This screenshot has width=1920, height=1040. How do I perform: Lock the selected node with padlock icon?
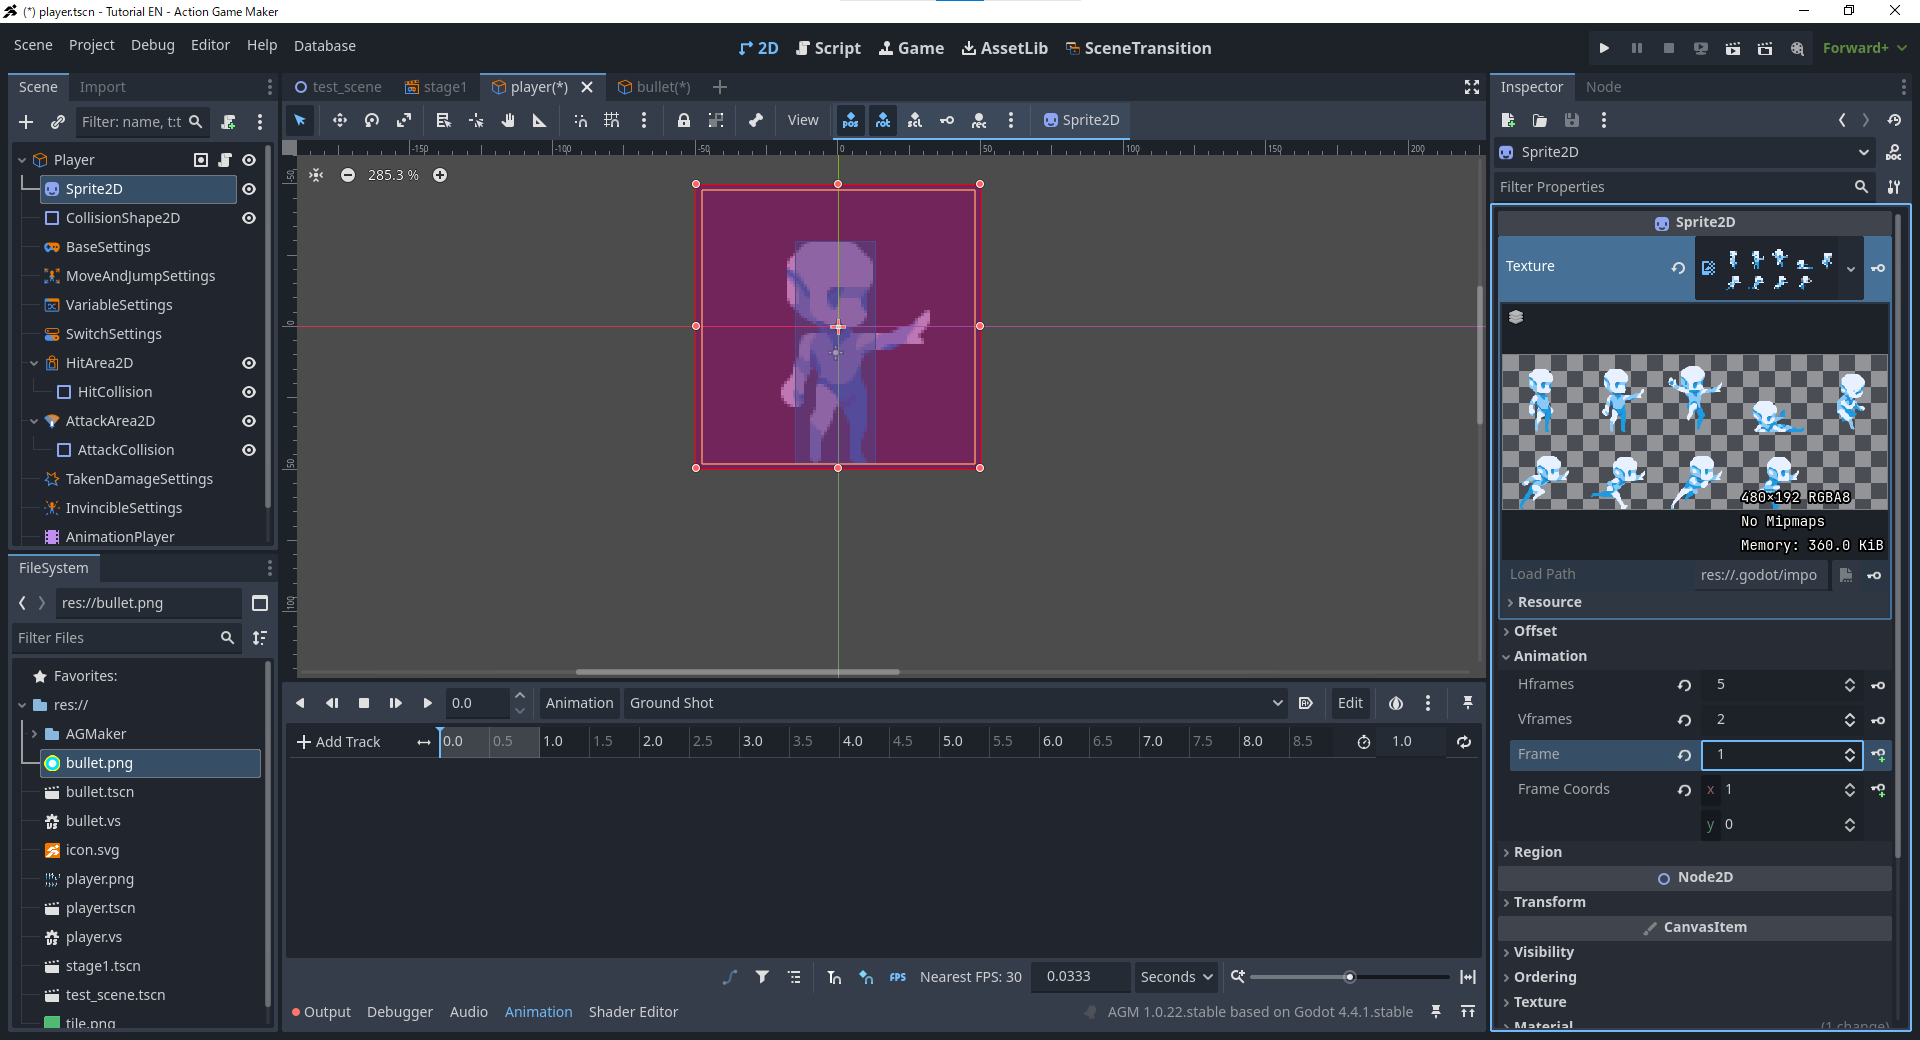(684, 120)
